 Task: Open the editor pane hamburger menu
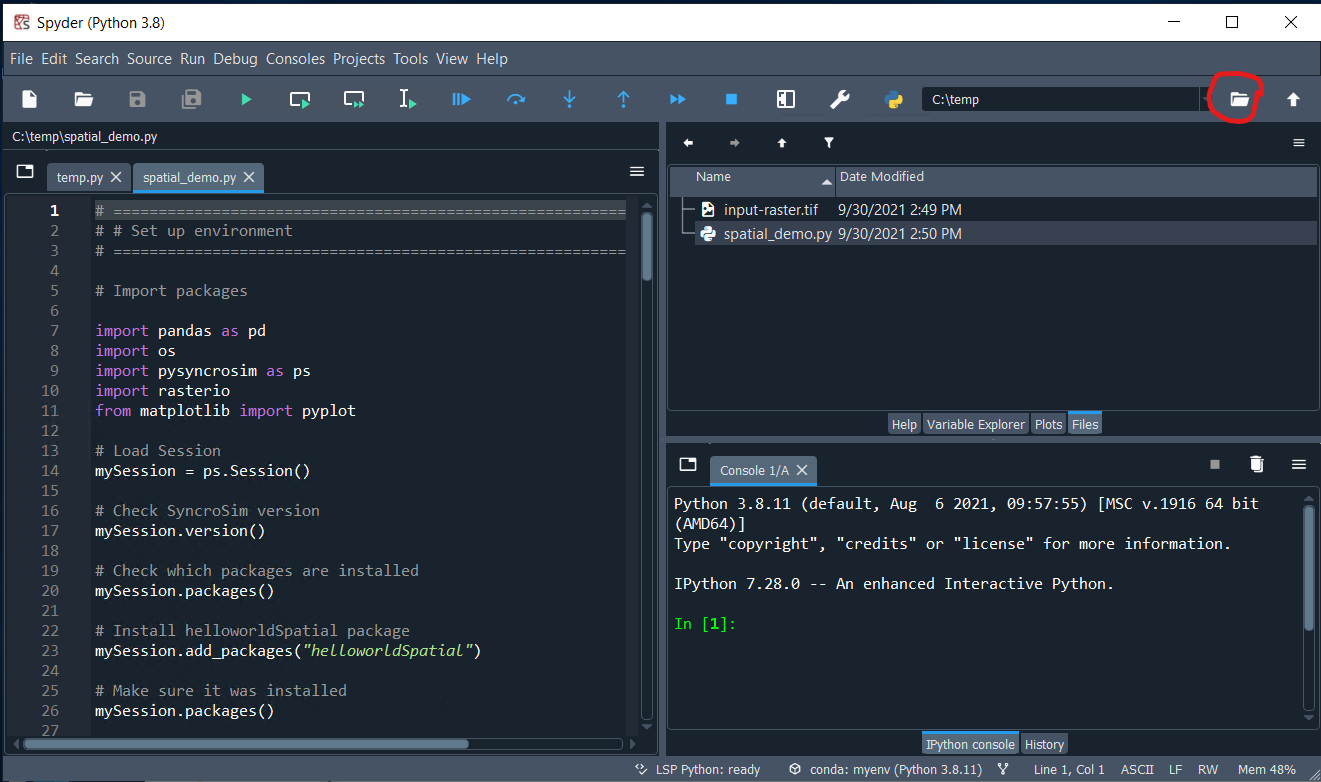(x=637, y=171)
